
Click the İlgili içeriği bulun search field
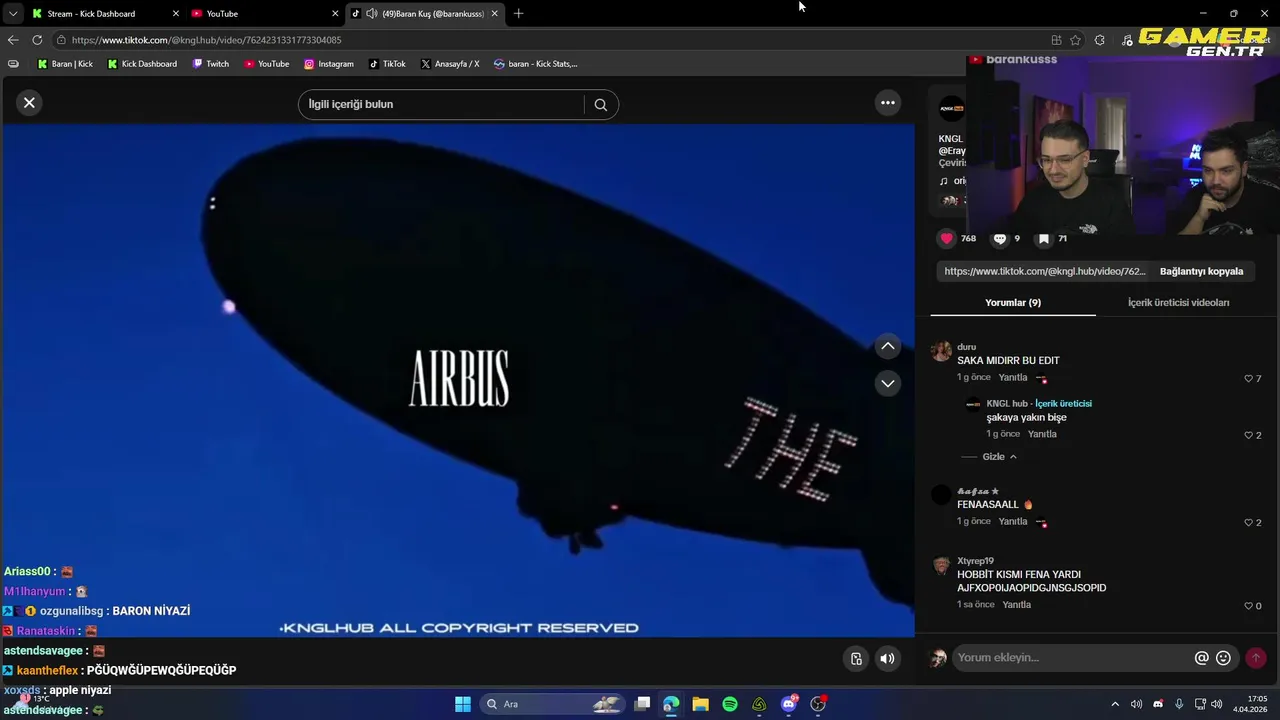(440, 104)
